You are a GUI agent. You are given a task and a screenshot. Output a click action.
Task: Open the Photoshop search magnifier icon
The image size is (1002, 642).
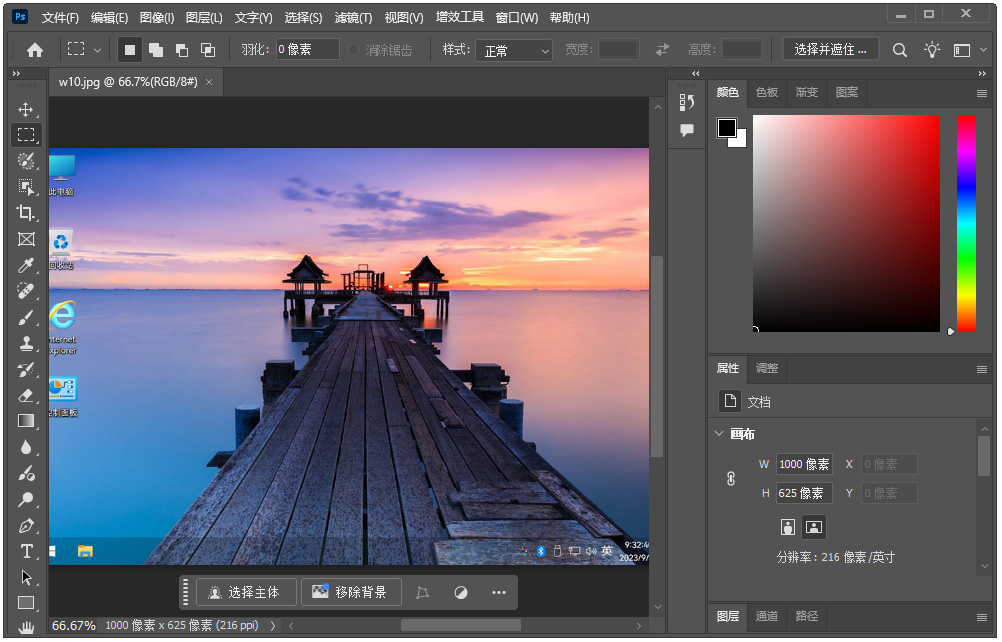[899, 48]
